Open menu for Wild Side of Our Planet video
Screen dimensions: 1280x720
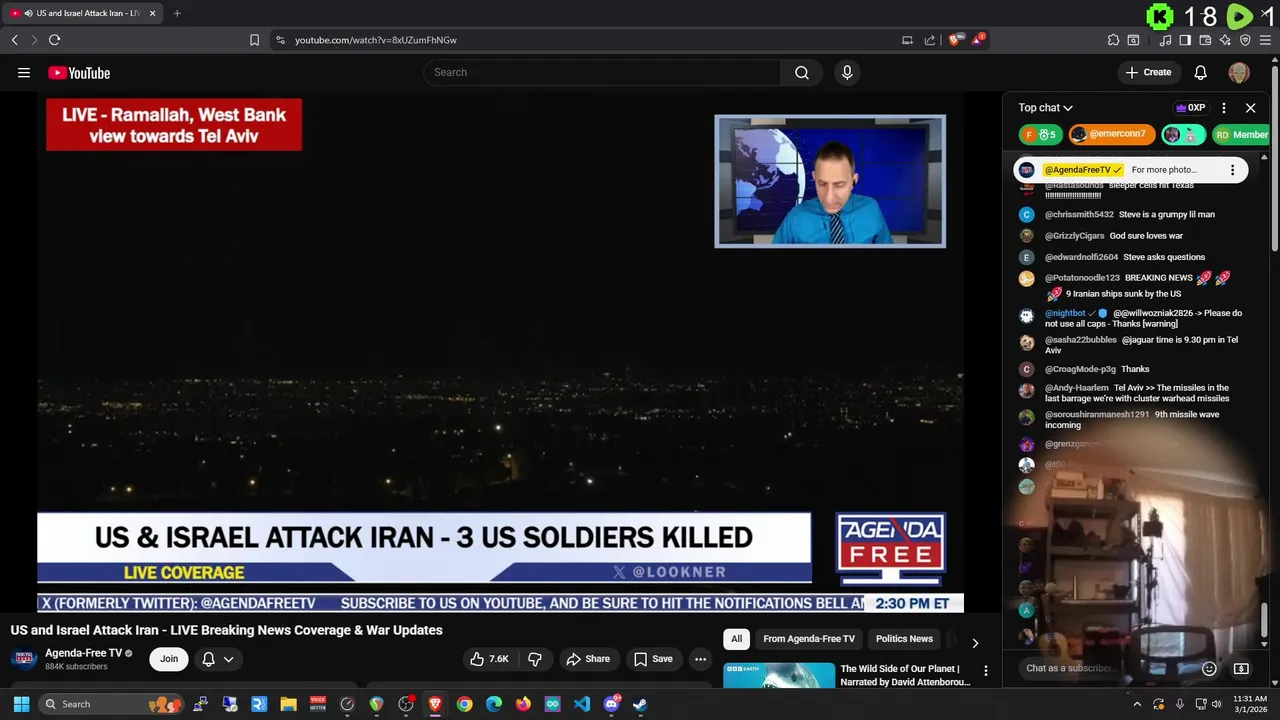pyautogui.click(x=985, y=671)
